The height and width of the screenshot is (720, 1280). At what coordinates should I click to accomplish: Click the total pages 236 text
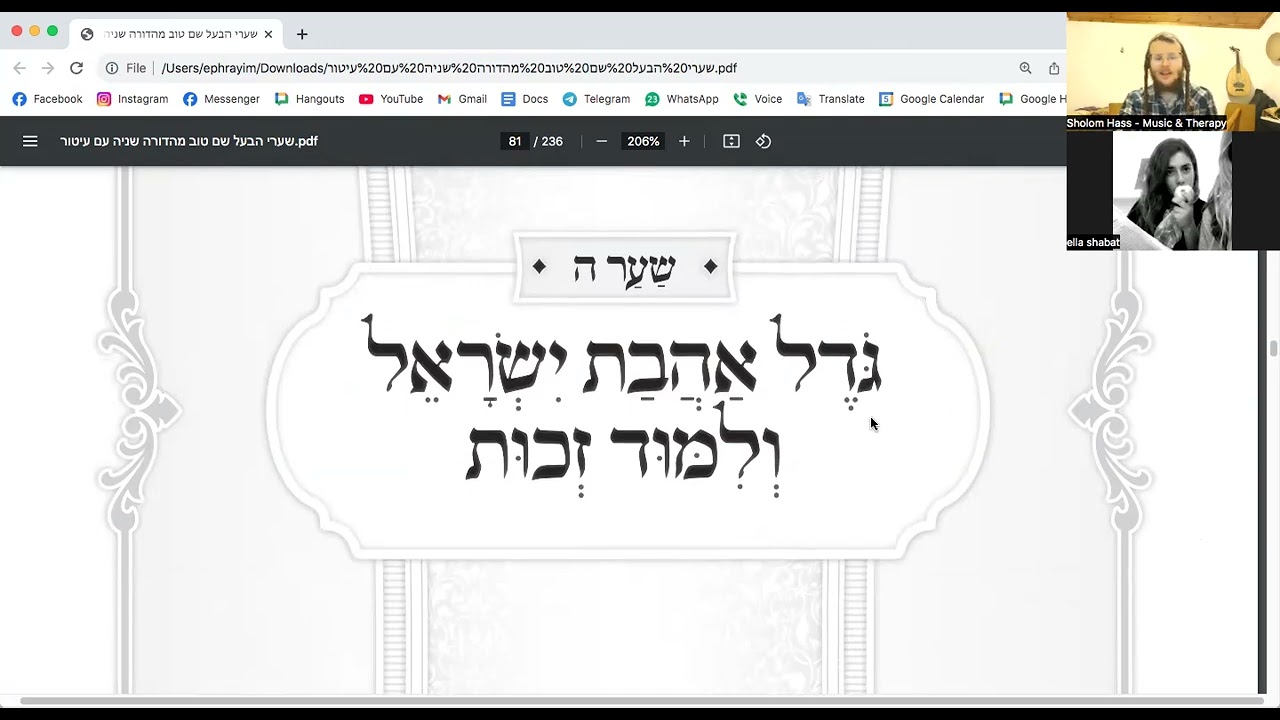click(x=552, y=141)
